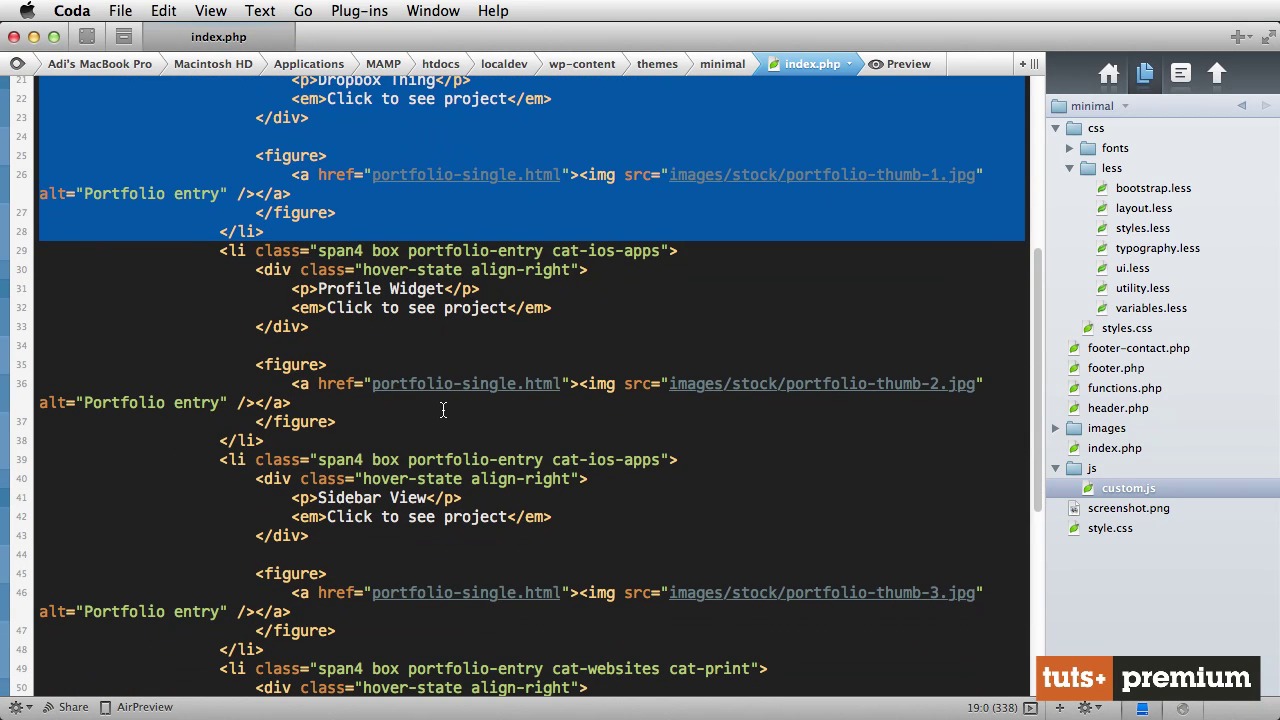Select the Files icon in sidebar toolbar

(1145, 74)
